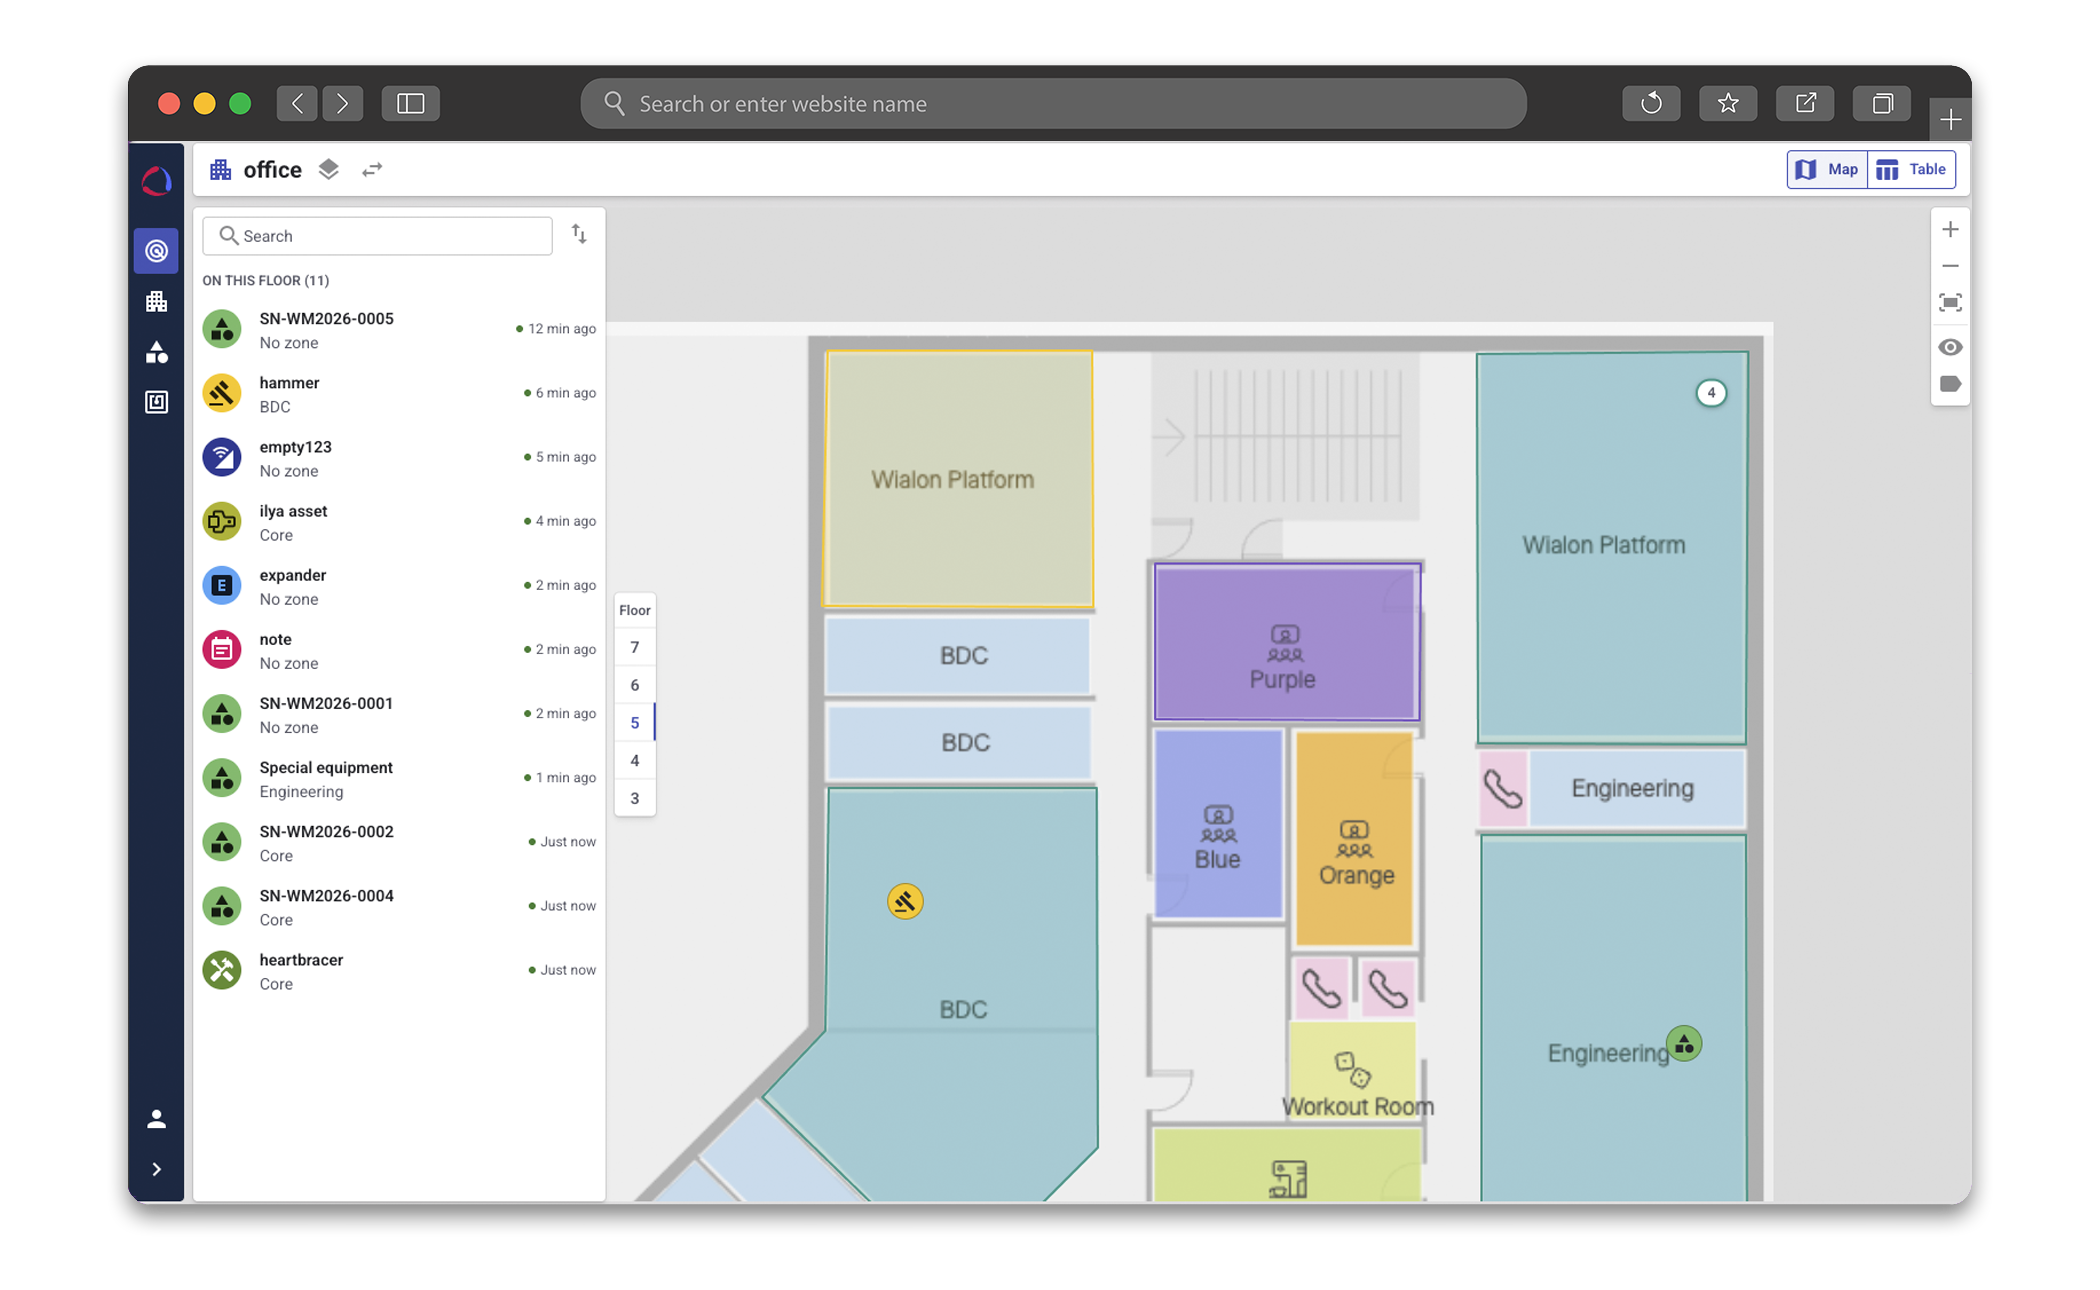This screenshot has height=1290, width=2100.
Task: Click the ilya asset engine icon
Action: coord(222,521)
